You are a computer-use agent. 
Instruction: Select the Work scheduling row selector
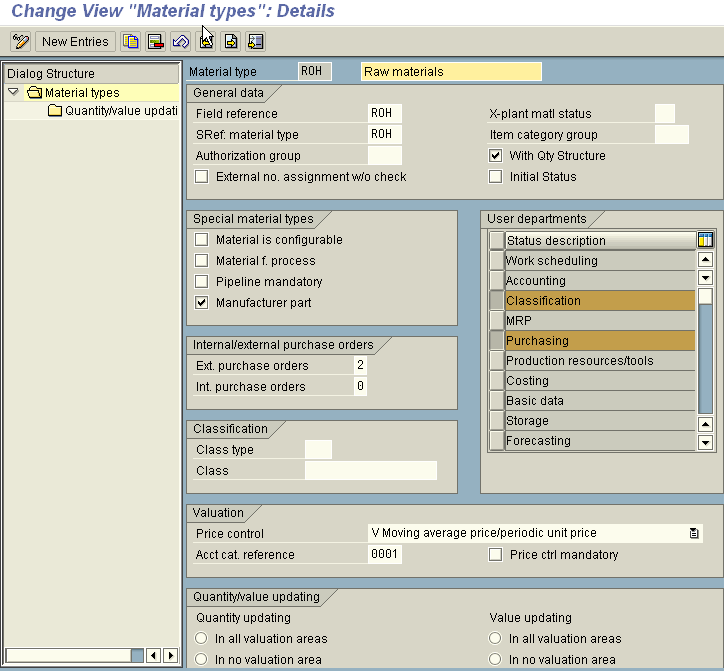coord(497,260)
